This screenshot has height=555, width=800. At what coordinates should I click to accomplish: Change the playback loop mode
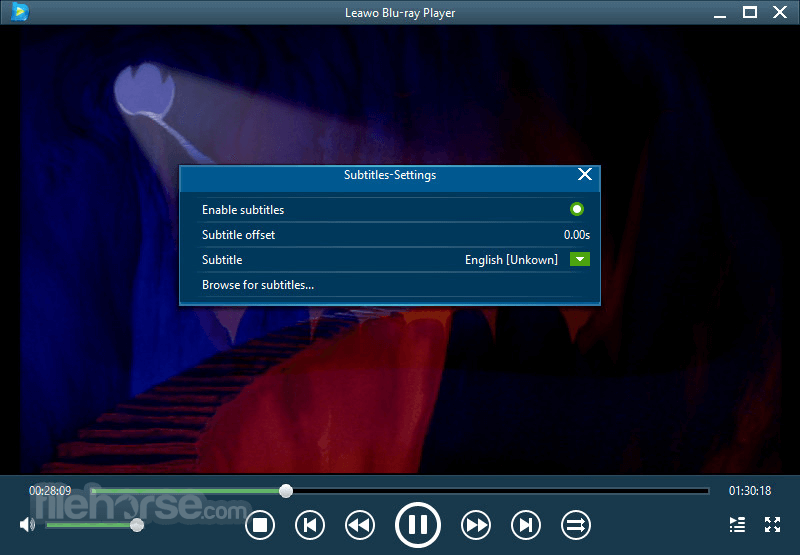point(576,525)
